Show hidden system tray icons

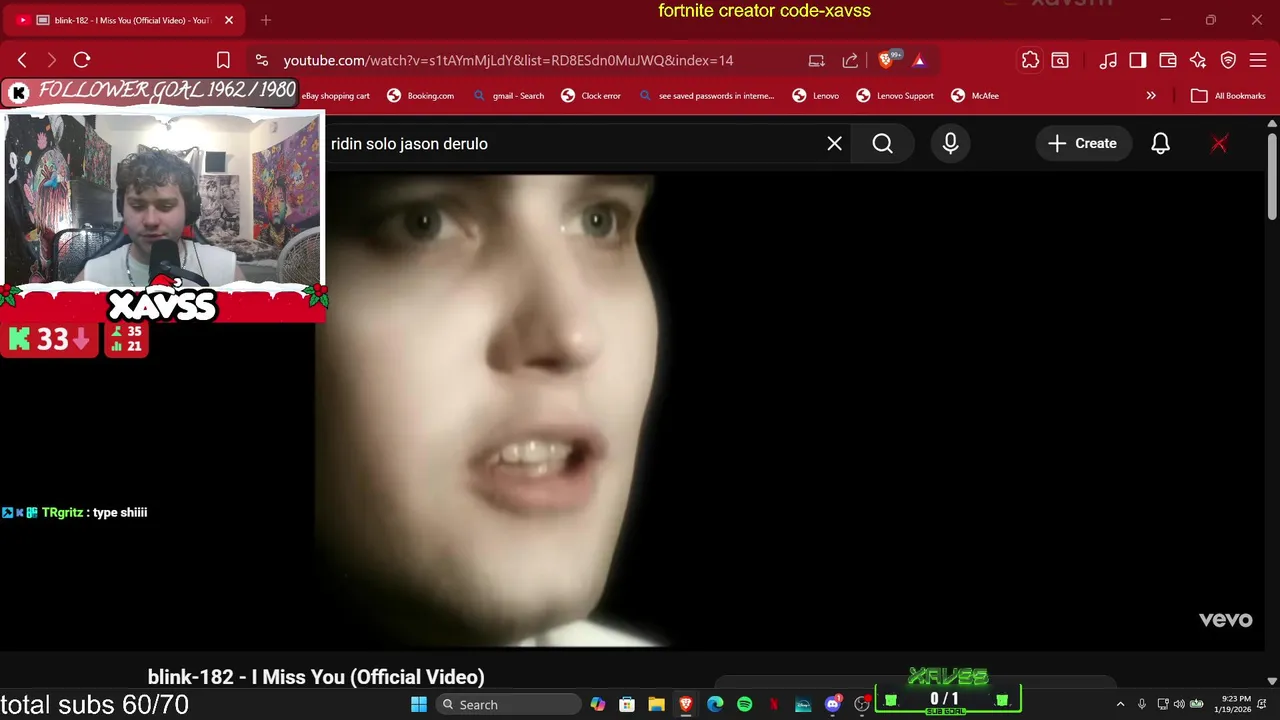pyautogui.click(x=1120, y=705)
